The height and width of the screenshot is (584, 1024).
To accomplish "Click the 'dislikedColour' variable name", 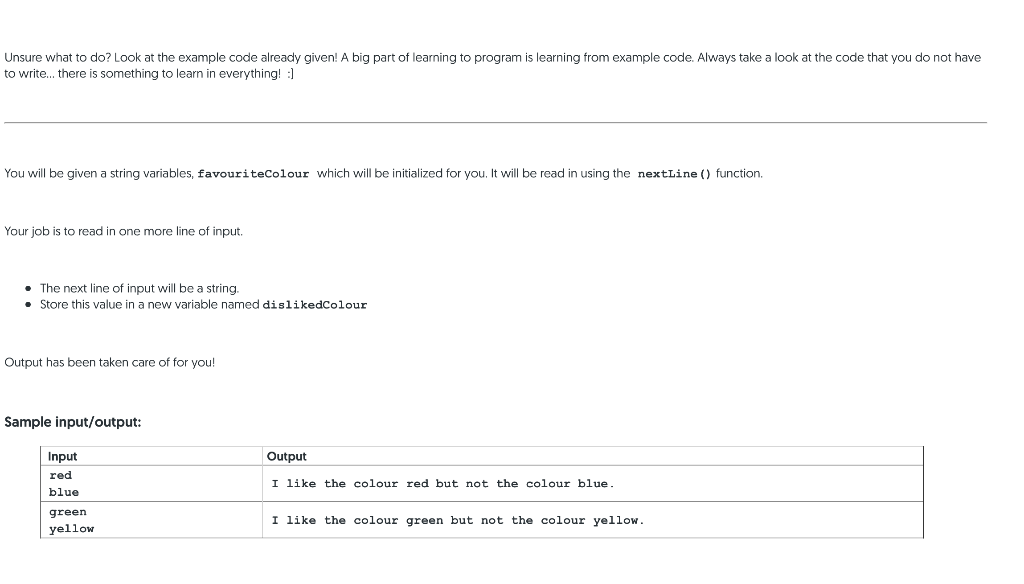I will pyautogui.click(x=315, y=305).
